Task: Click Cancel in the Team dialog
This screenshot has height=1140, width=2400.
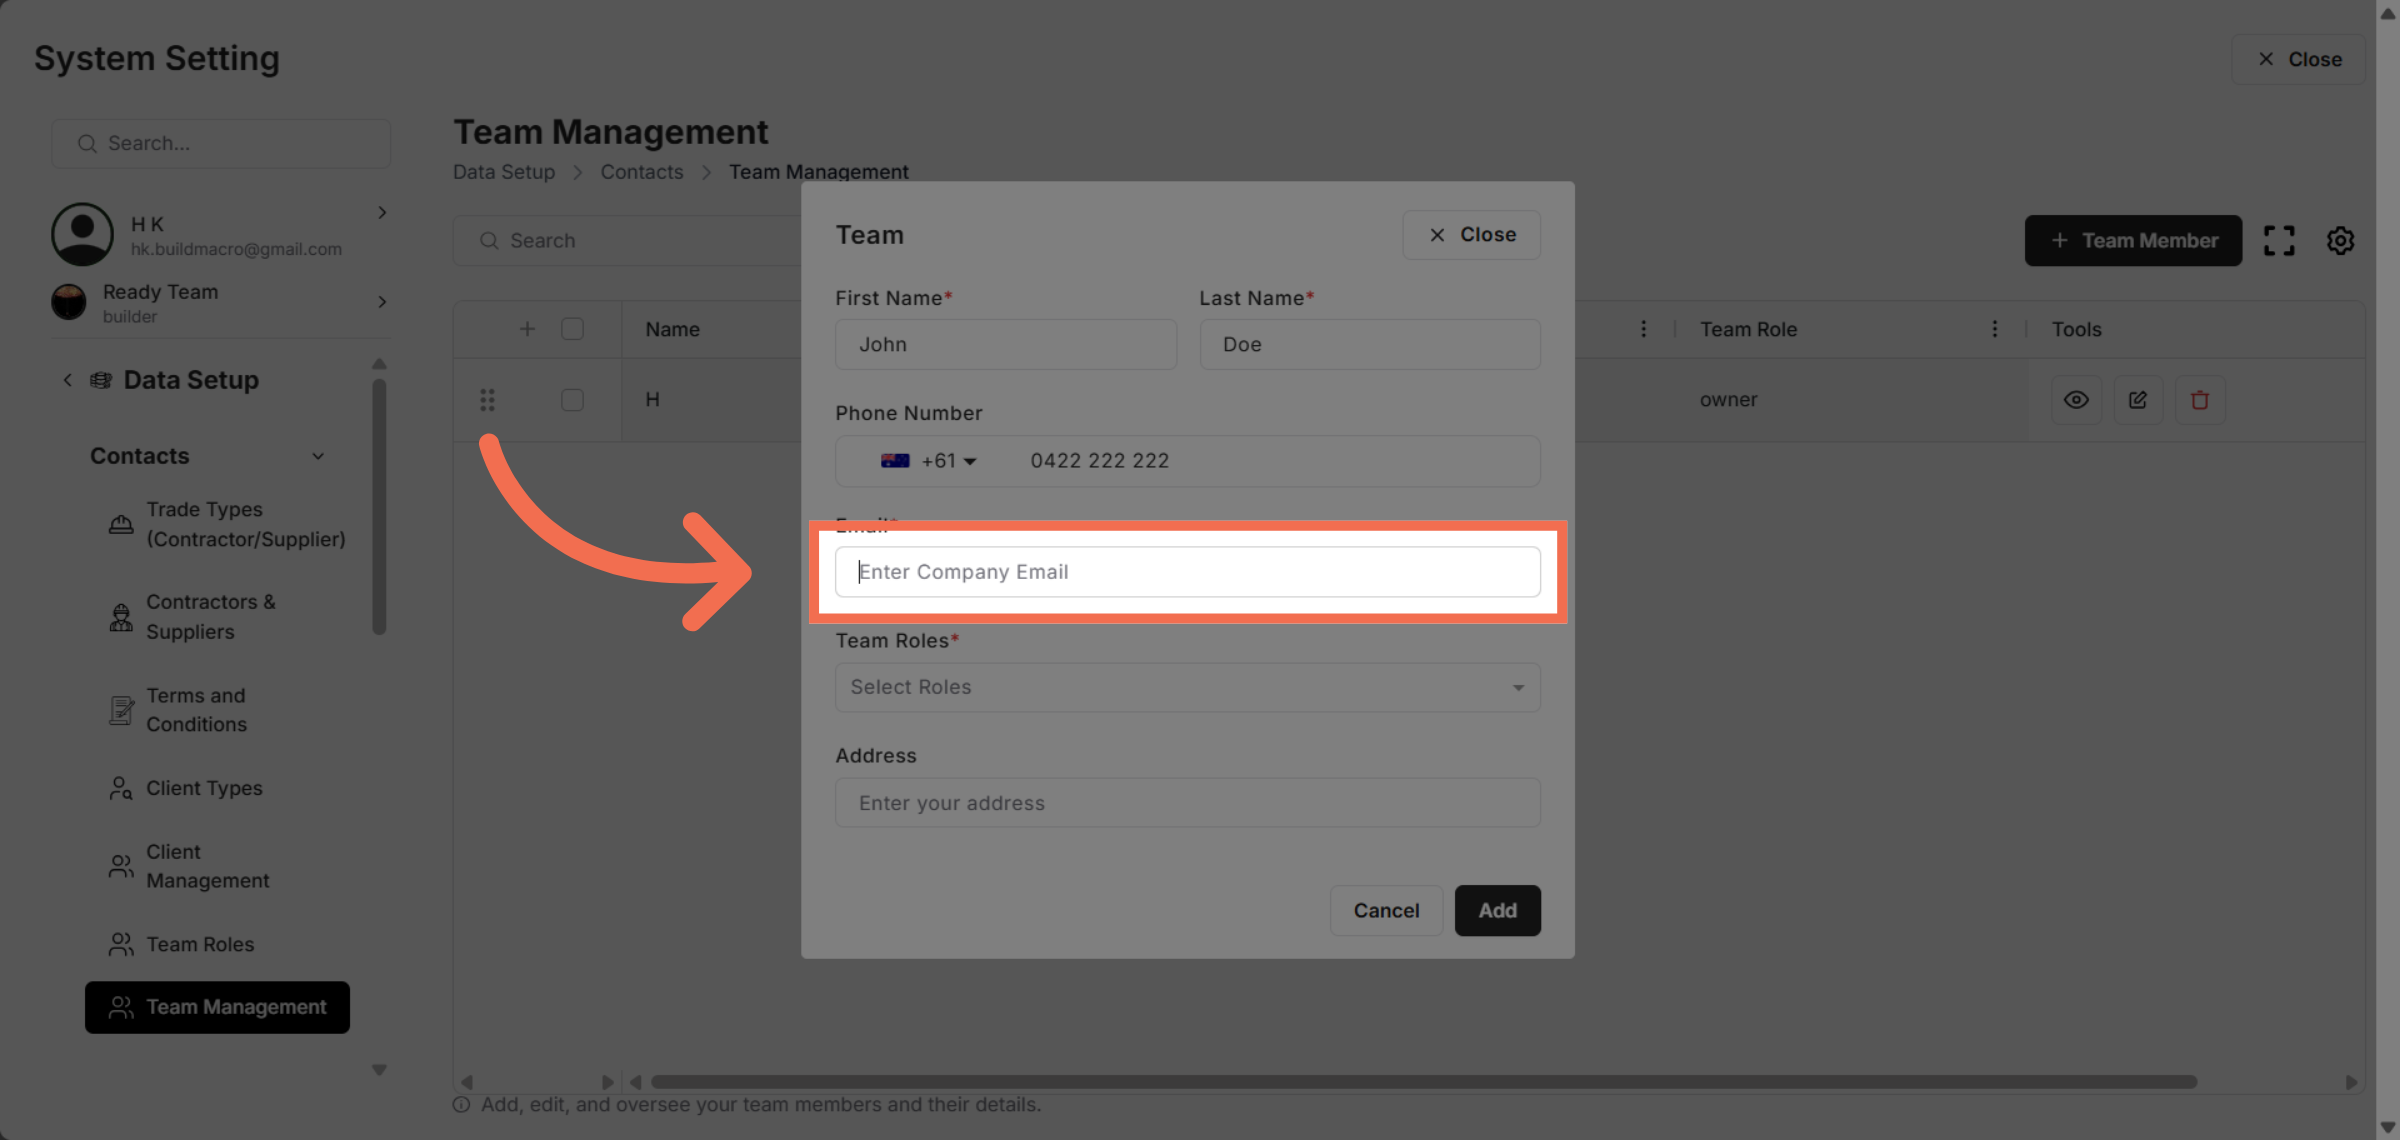Action: tap(1386, 910)
